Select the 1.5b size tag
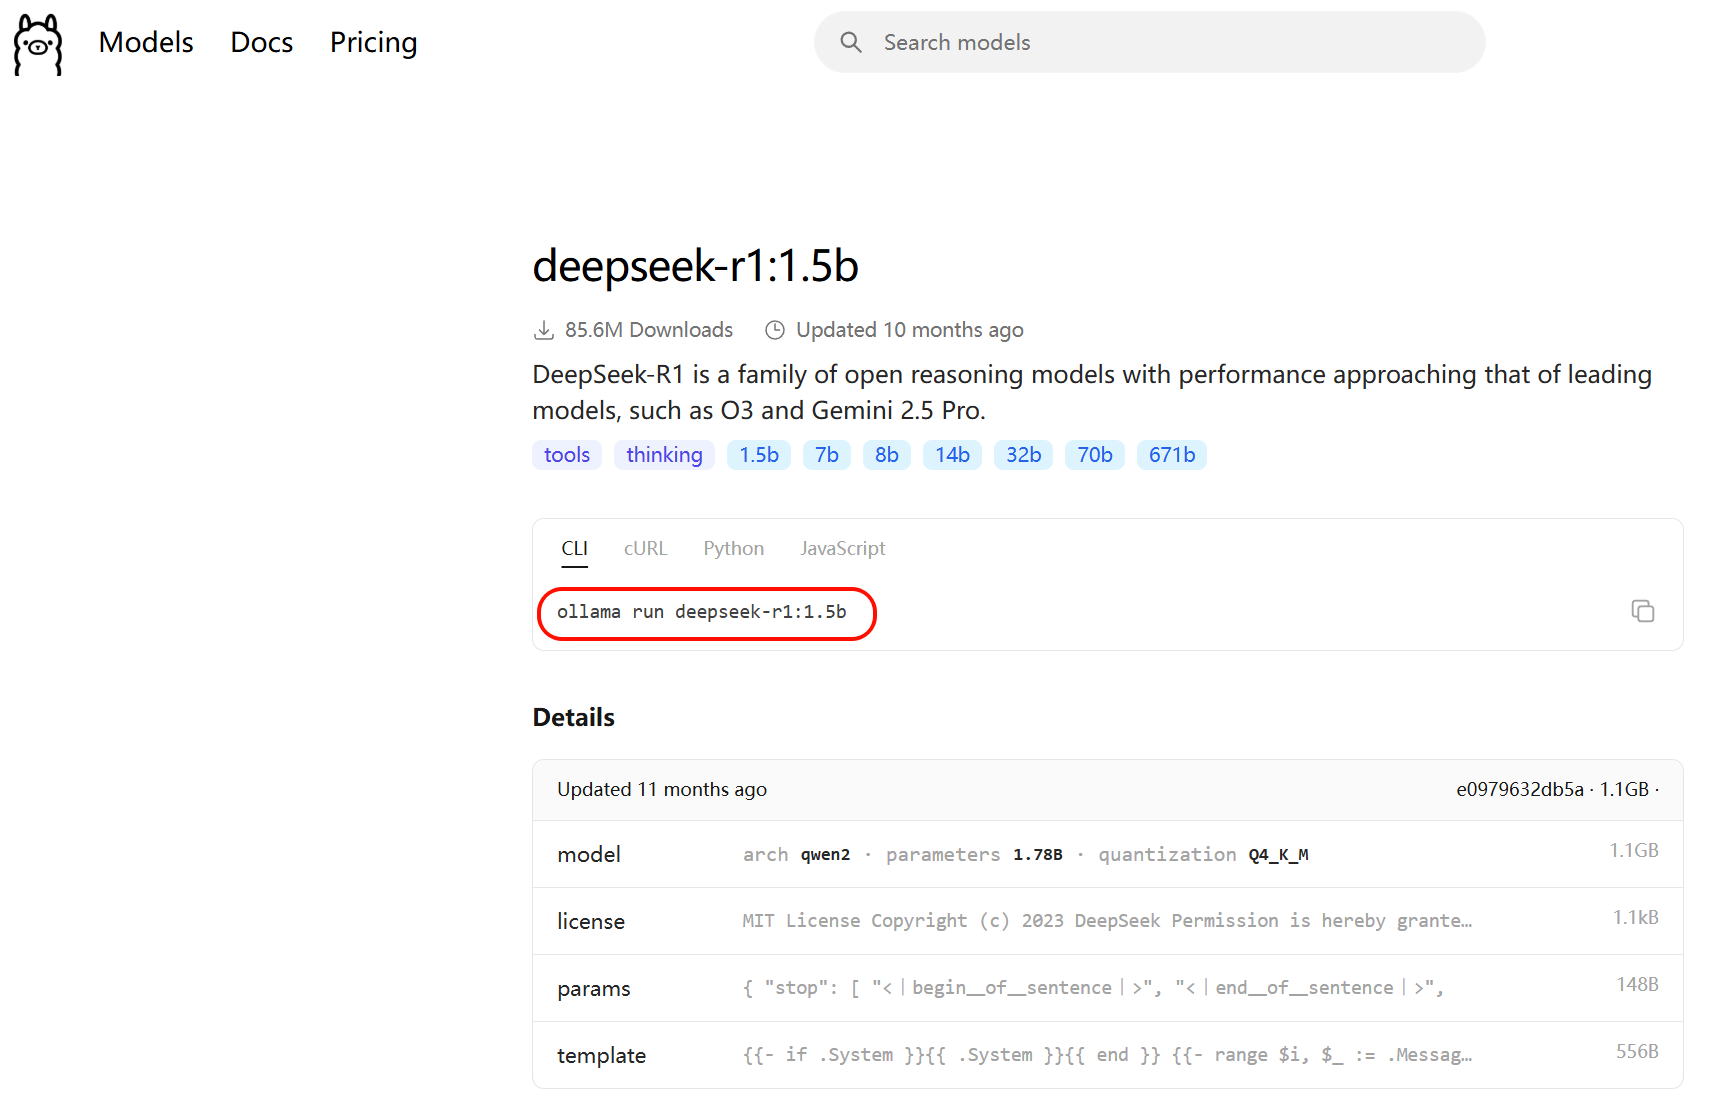The width and height of the screenshot is (1721, 1097). coord(759,455)
